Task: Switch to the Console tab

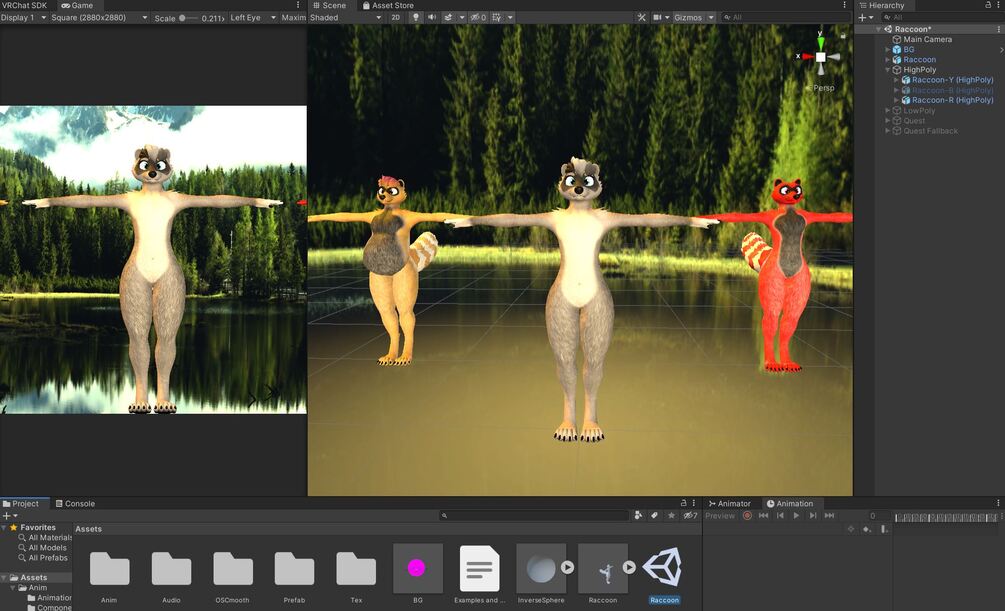Action: pos(75,503)
